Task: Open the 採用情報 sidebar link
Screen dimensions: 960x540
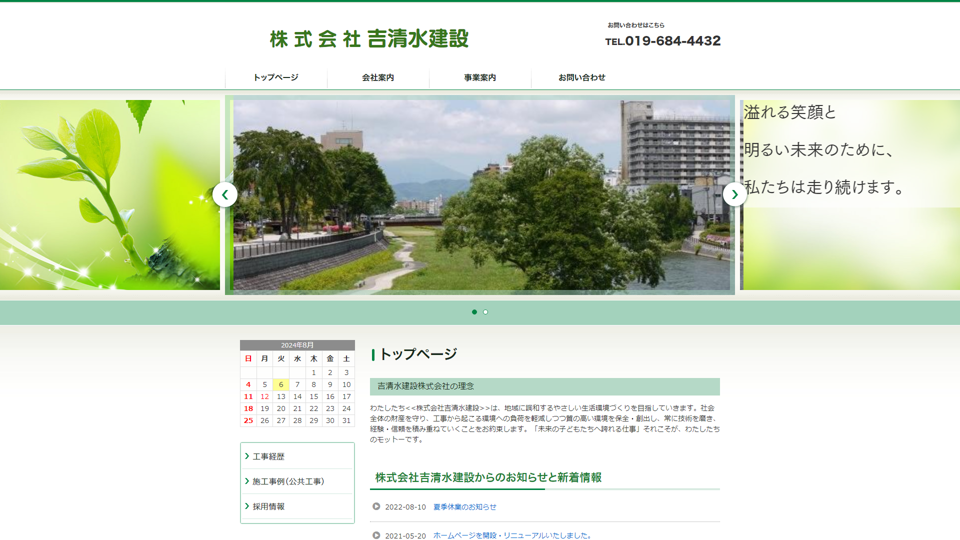Action: coord(268,507)
